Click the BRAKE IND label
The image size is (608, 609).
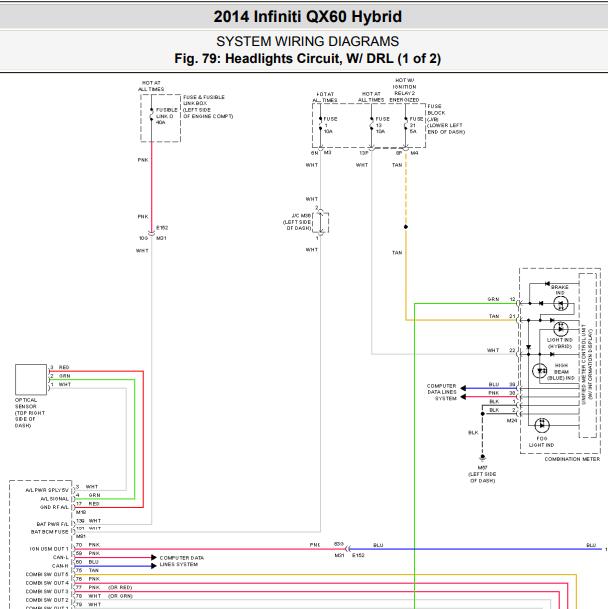point(559,290)
